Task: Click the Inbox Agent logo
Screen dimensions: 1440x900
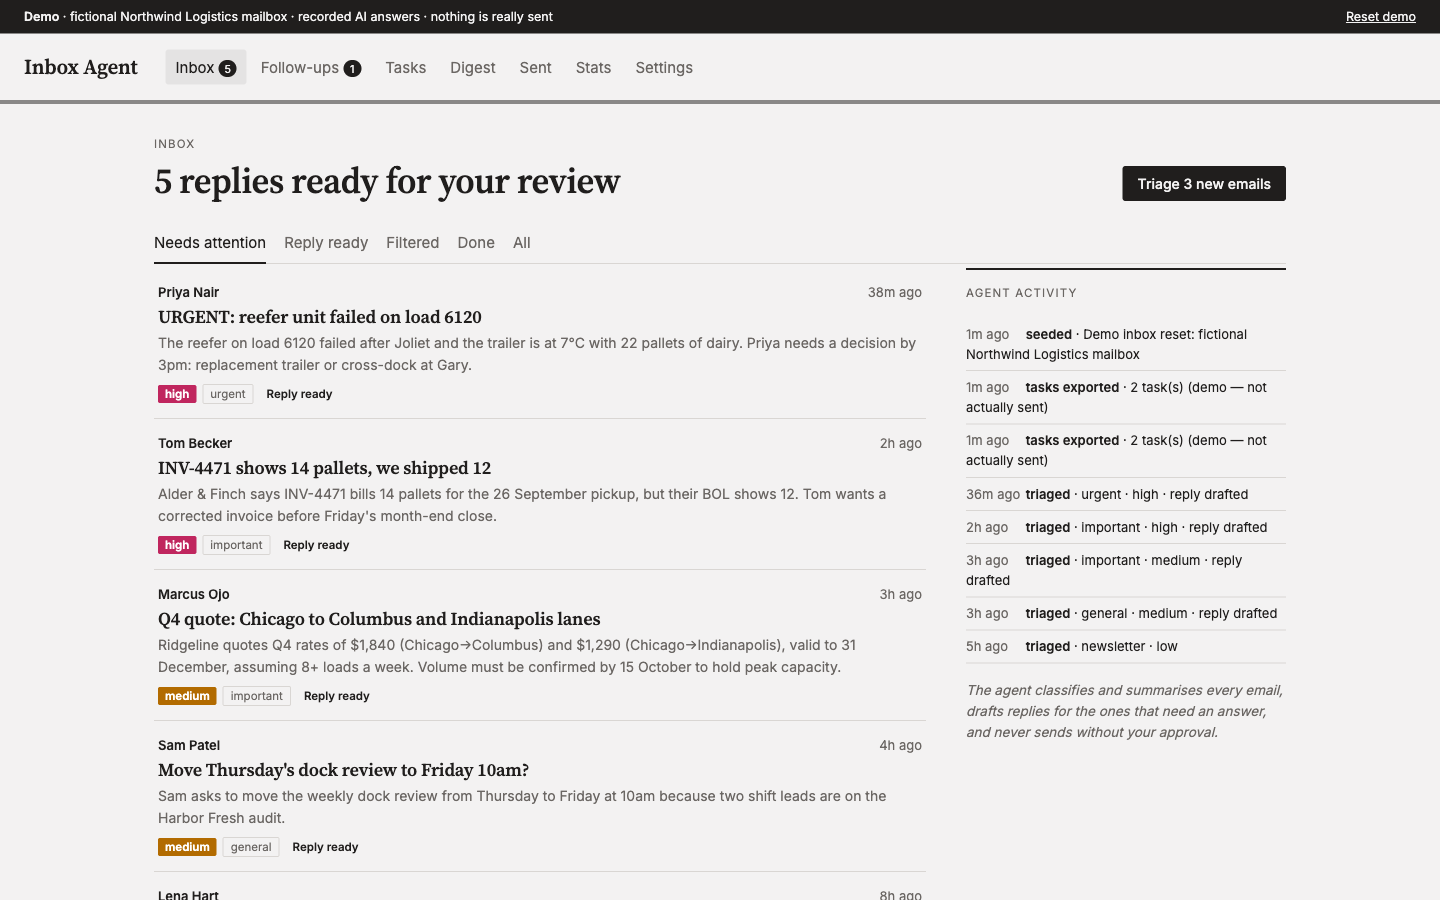Action: pyautogui.click(x=81, y=67)
